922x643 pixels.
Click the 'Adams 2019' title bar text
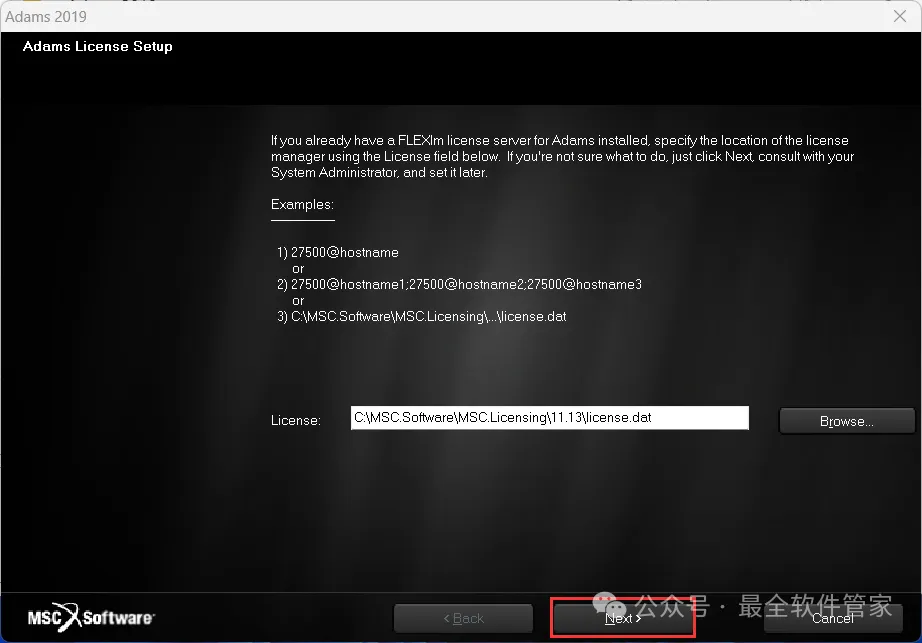46,16
